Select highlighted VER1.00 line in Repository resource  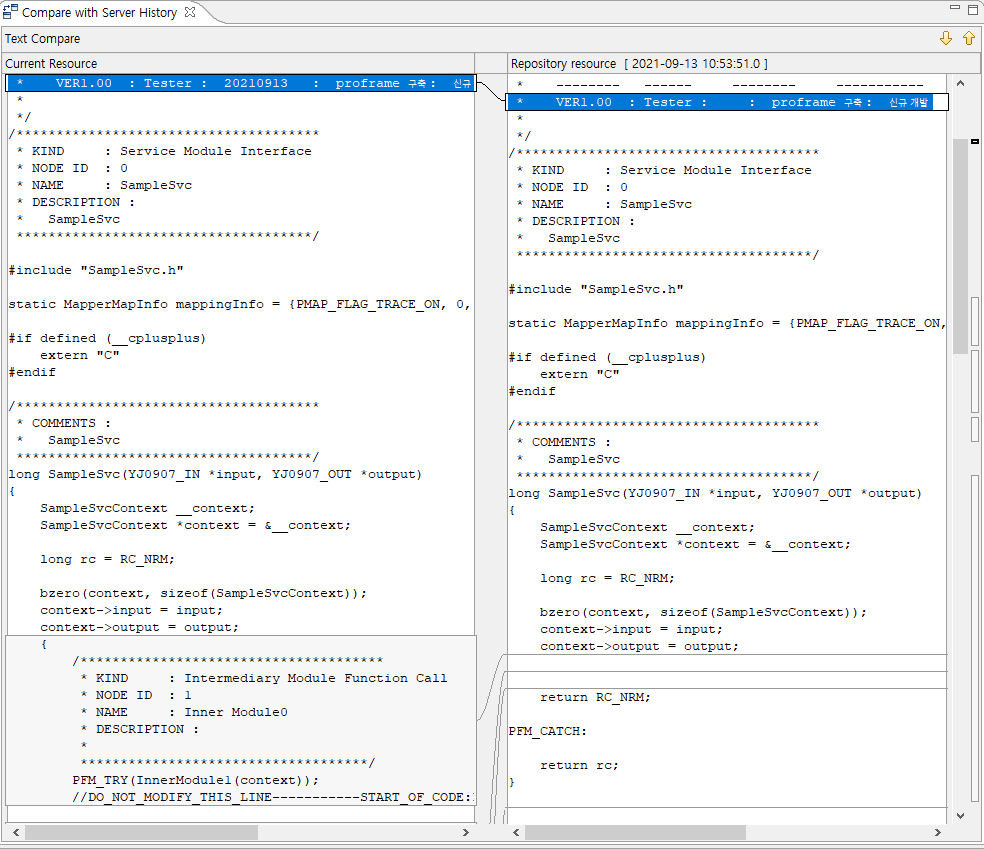tap(720, 102)
